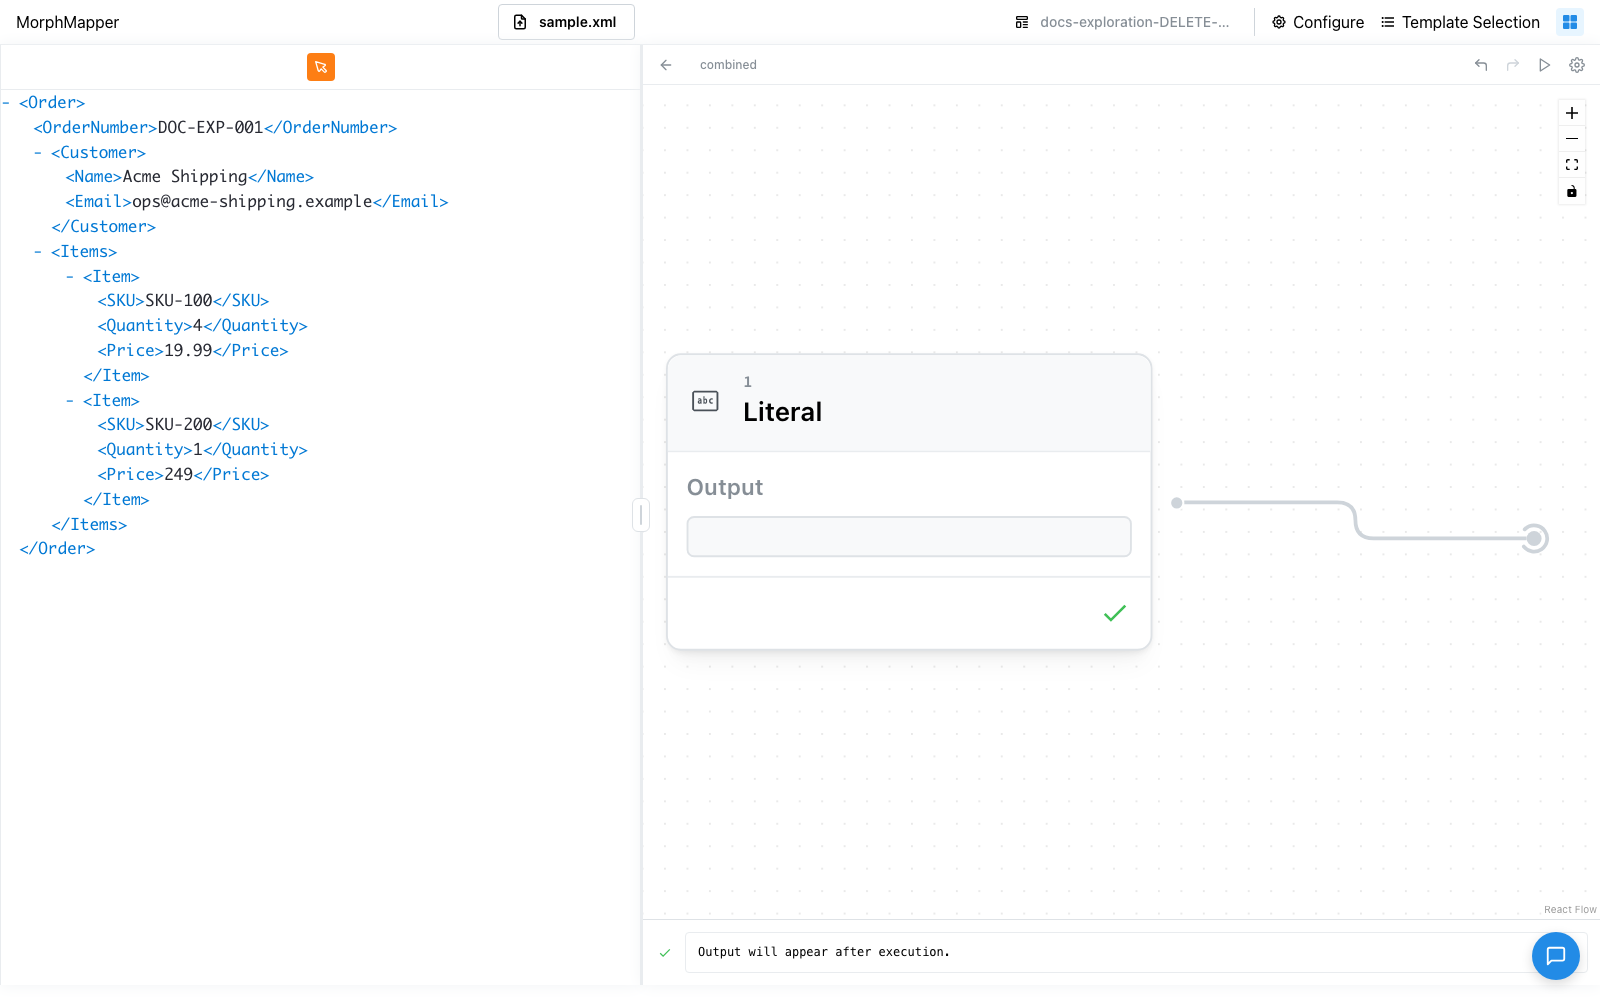Select the Price value 249
This screenshot has height=1000, width=1600.
click(x=179, y=475)
